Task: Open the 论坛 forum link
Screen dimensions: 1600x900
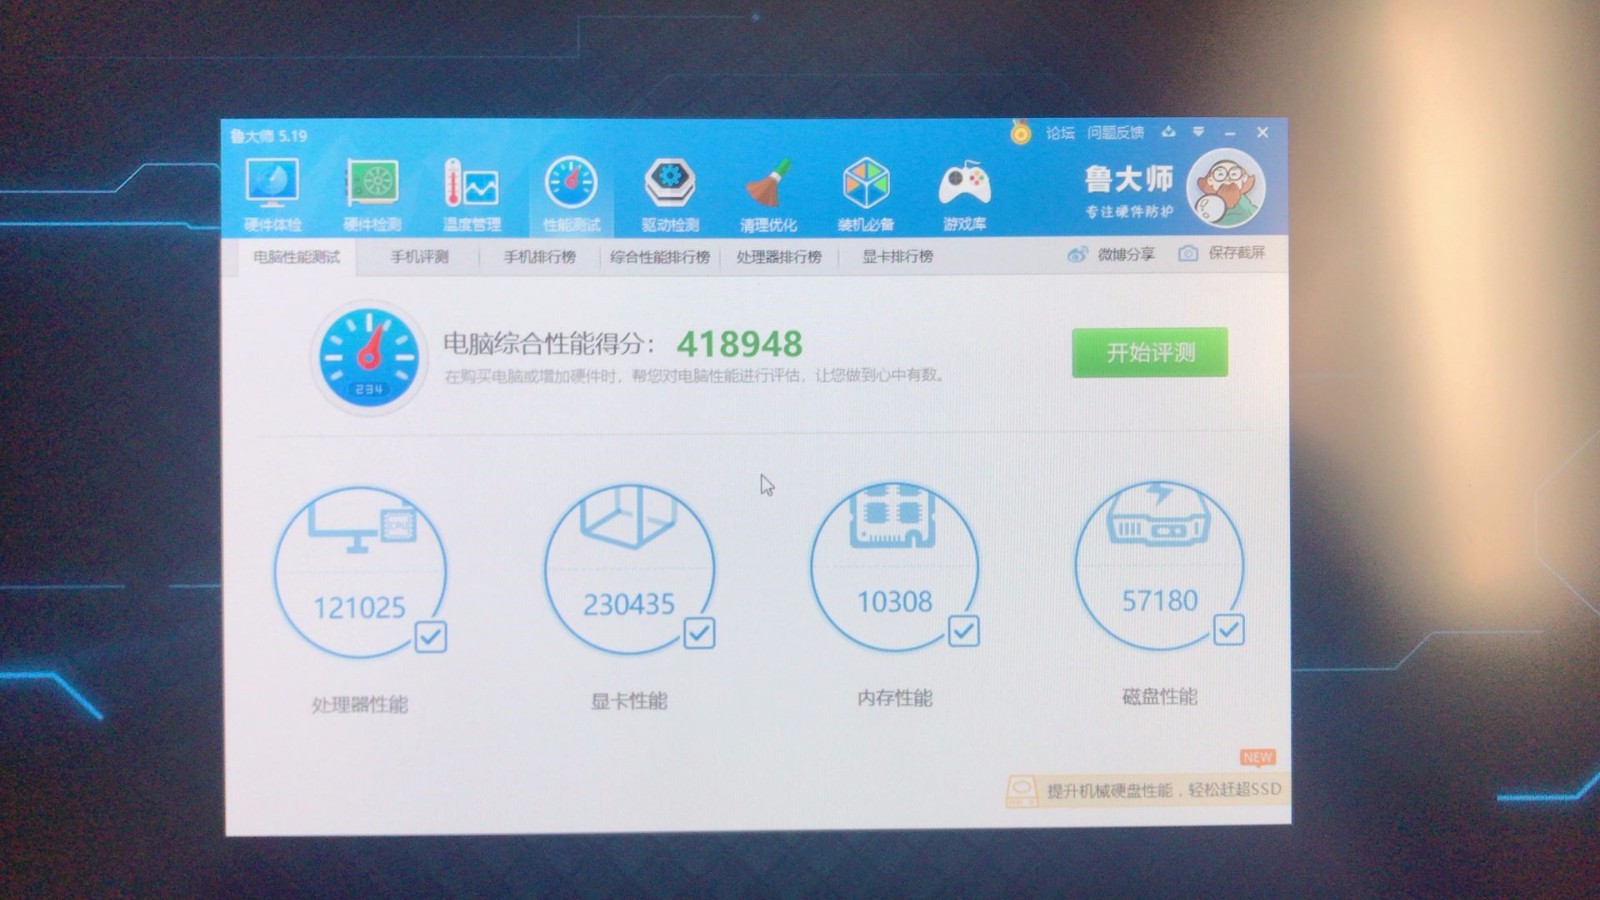Action: click(x=1060, y=132)
